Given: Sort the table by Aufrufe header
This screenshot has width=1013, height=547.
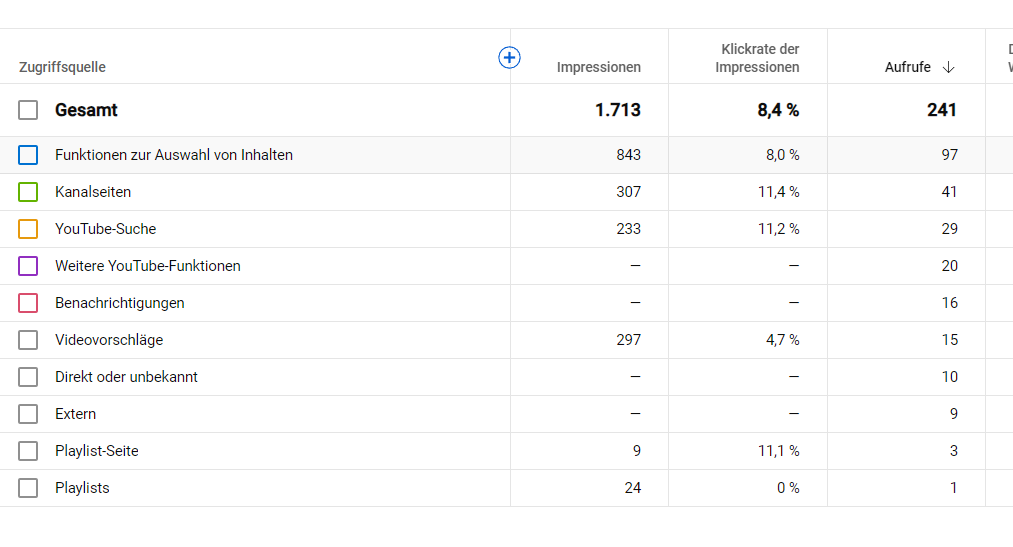Looking at the screenshot, I should 907,67.
